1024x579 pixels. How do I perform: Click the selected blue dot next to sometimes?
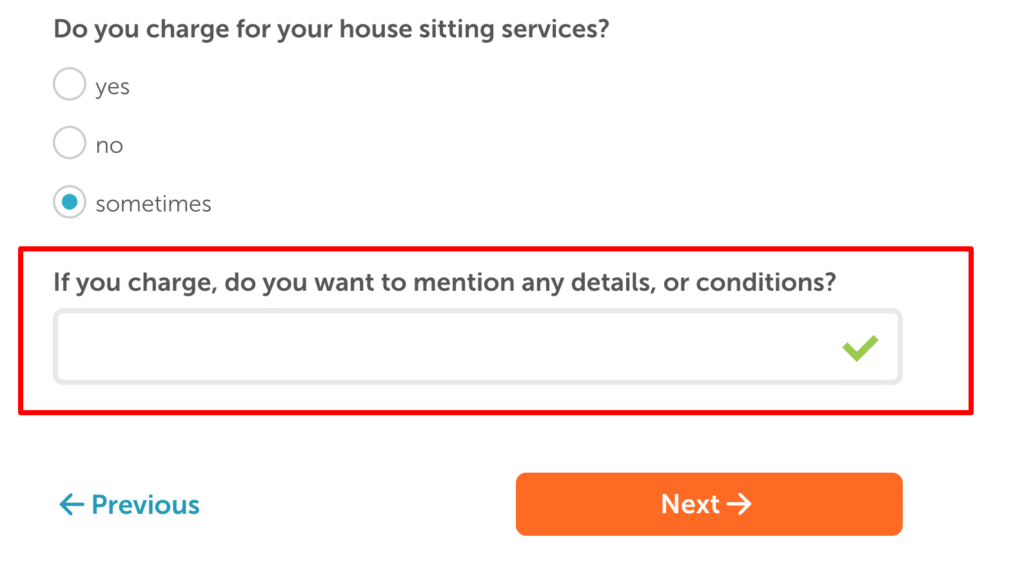pos(69,202)
